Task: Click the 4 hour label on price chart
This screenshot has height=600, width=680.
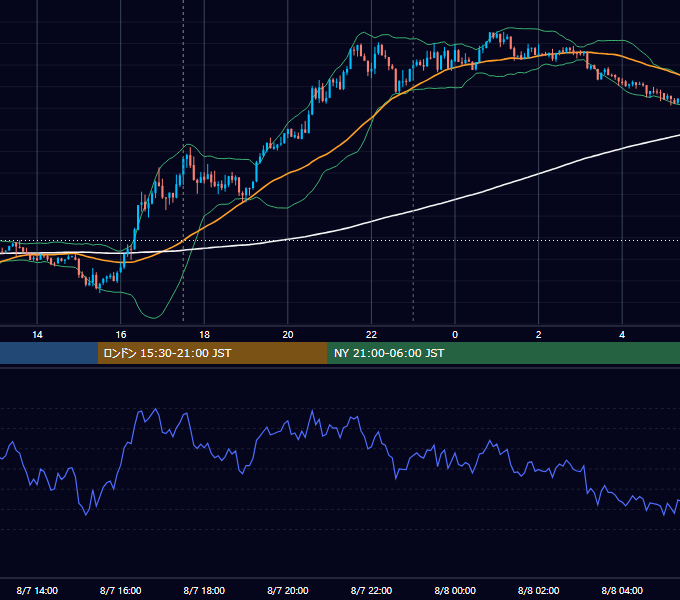Action: pyautogui.click(x=622, y=335)
